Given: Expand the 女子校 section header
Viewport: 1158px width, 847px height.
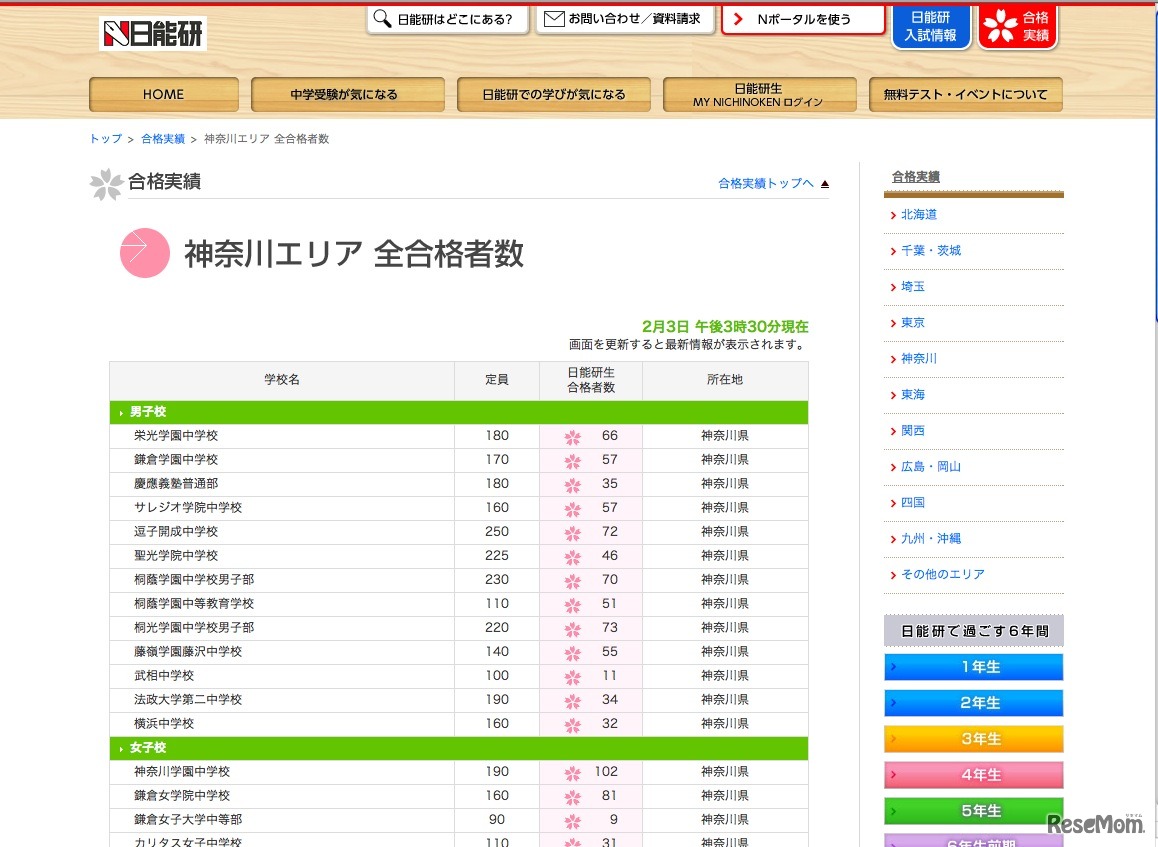Looking at the screenshot, I should pos(147,748).
